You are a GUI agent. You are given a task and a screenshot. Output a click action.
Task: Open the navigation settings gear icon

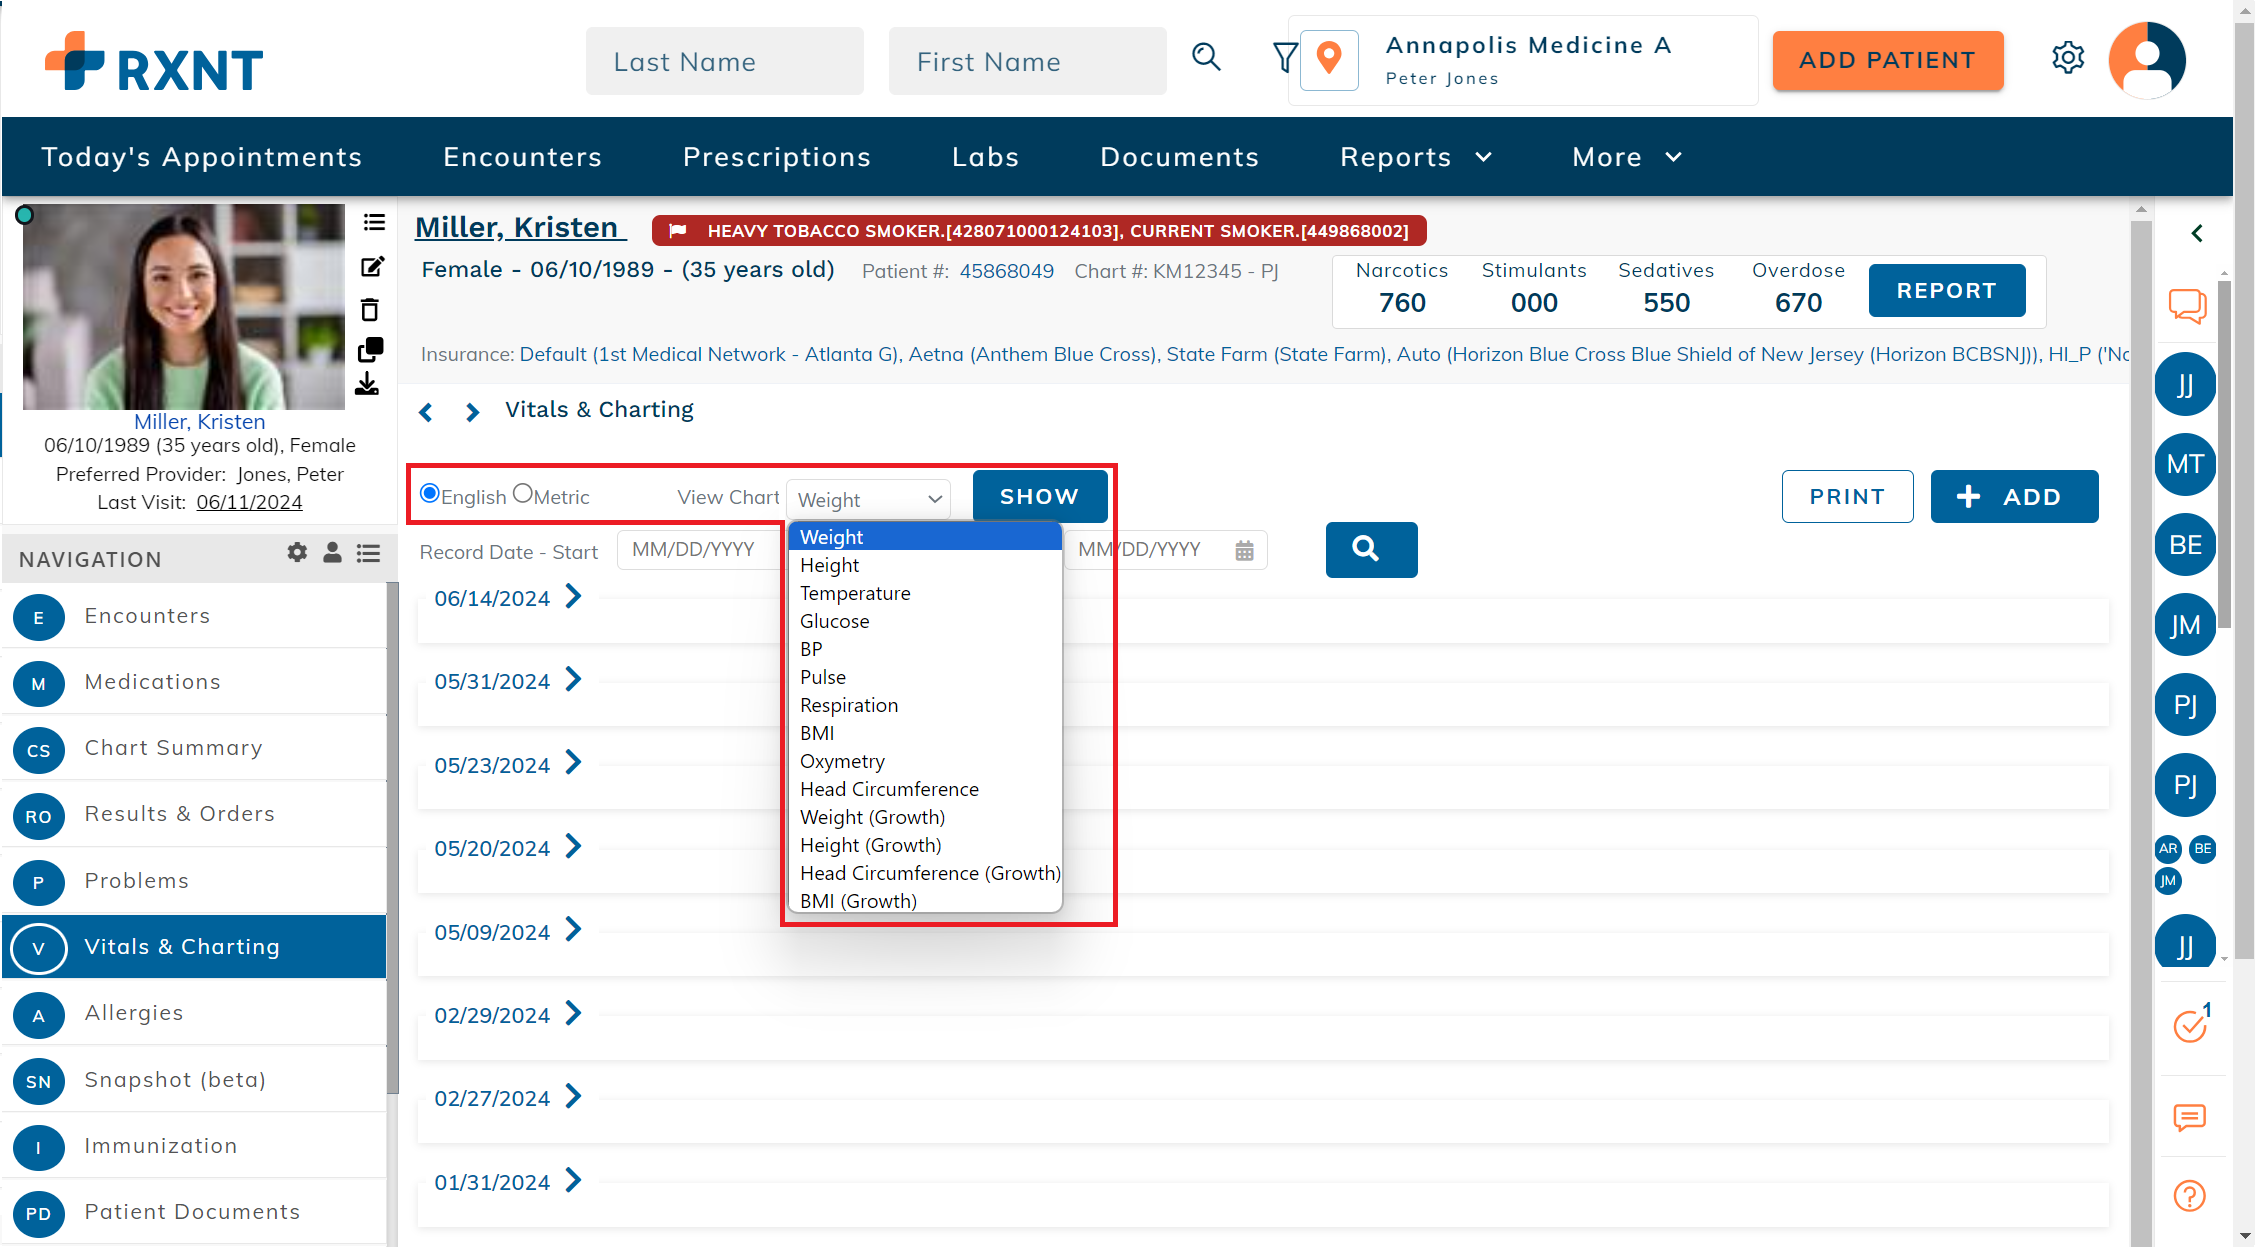297,553
